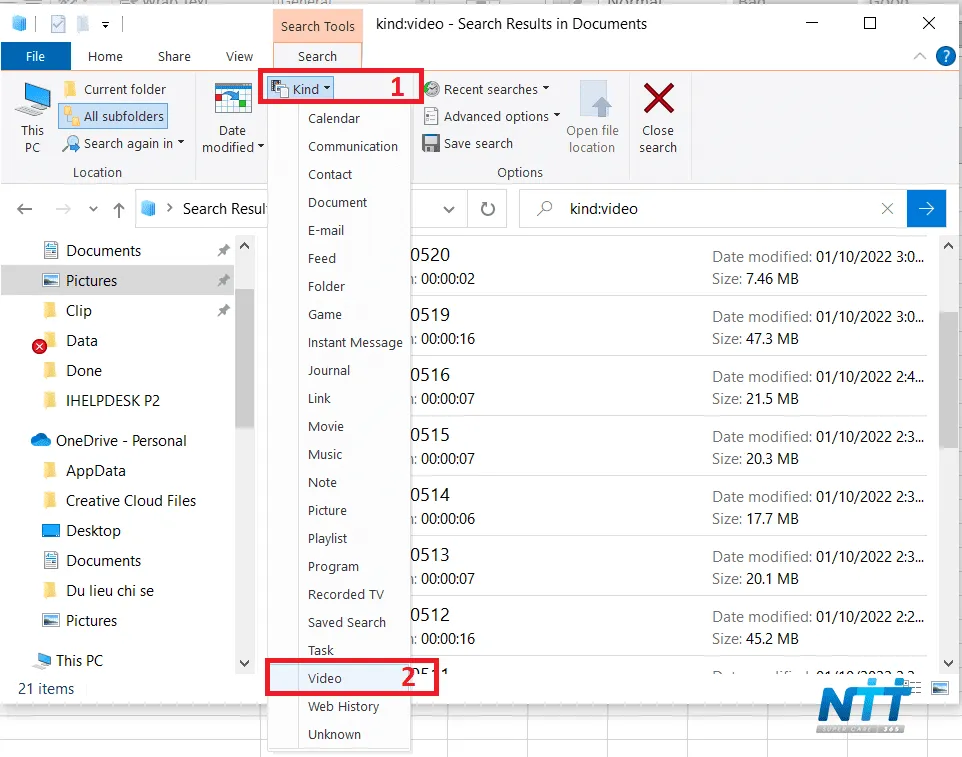The height and width of the screenshot is (757, 962).
Task: Click the Refresh icon in address bar
Action: pos(488,209)
